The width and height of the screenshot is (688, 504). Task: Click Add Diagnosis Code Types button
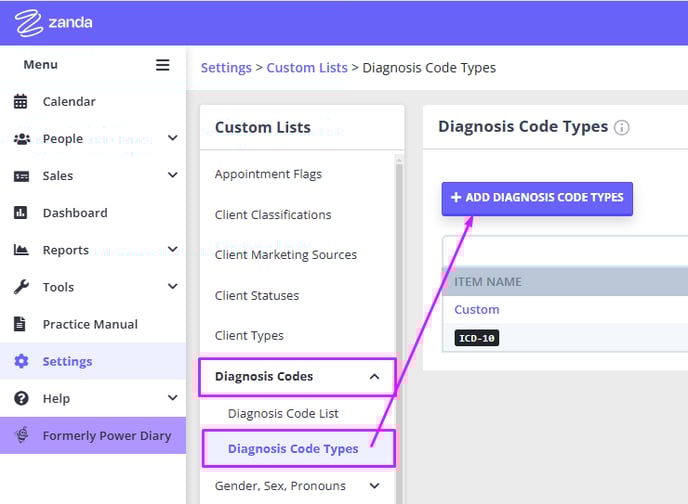click(537, 199)
